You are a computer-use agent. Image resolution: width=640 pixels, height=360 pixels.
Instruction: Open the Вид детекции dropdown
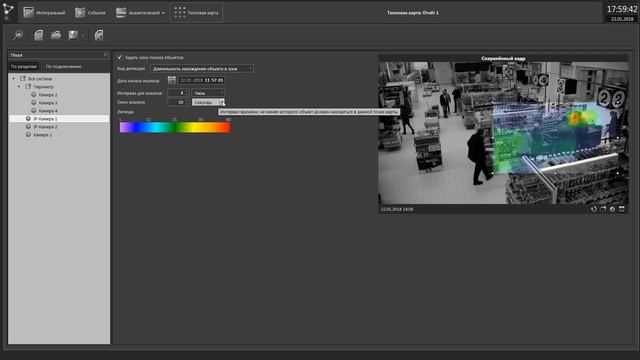(x=202, y=69)
